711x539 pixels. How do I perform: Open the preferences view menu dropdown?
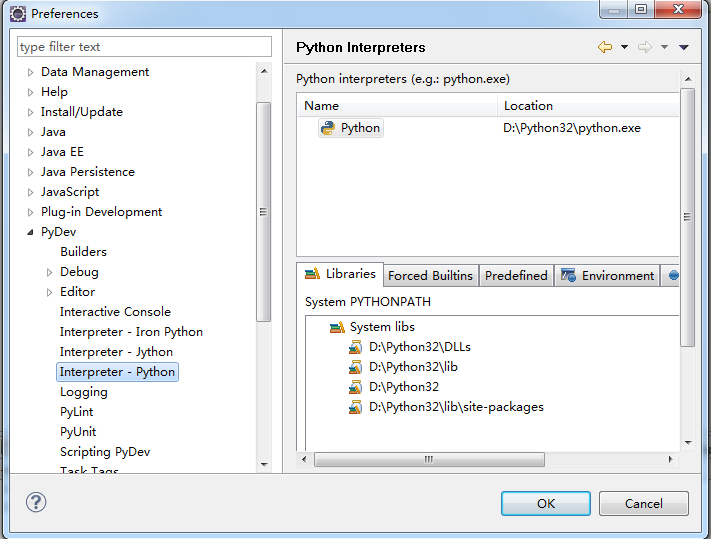[684, 47]
